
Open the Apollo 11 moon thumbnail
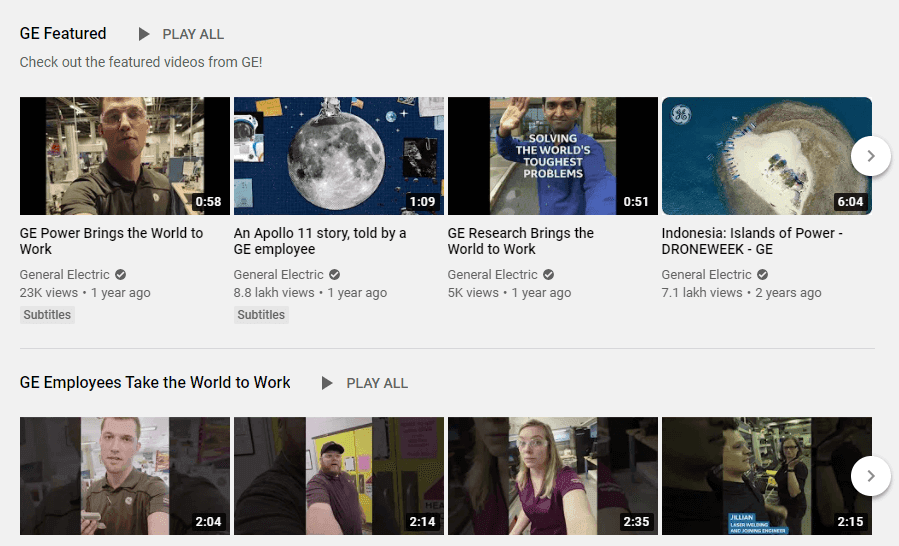(339, 156)
